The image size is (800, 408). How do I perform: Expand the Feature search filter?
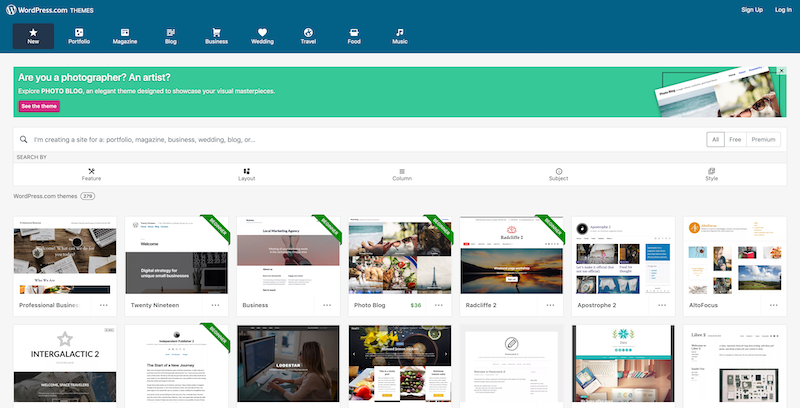[91, 174]
